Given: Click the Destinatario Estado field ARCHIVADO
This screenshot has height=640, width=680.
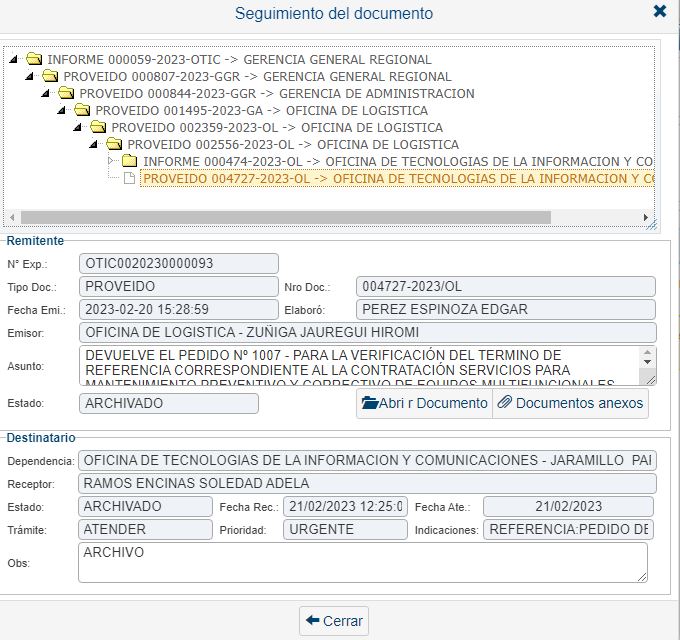Looking at the screenshot, I should (x=145, y=506).
